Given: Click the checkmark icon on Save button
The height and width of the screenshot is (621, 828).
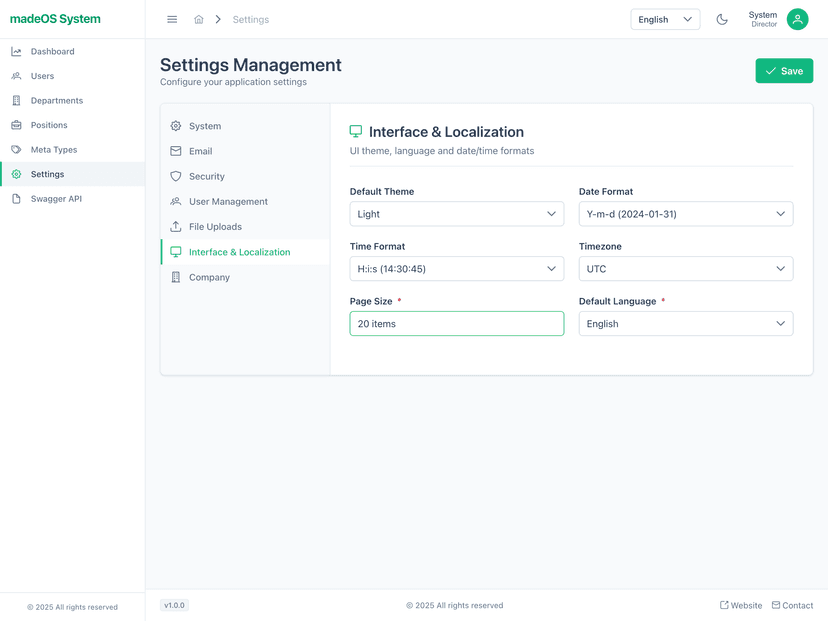Looking at the screenshot, I should coord(771,71).
